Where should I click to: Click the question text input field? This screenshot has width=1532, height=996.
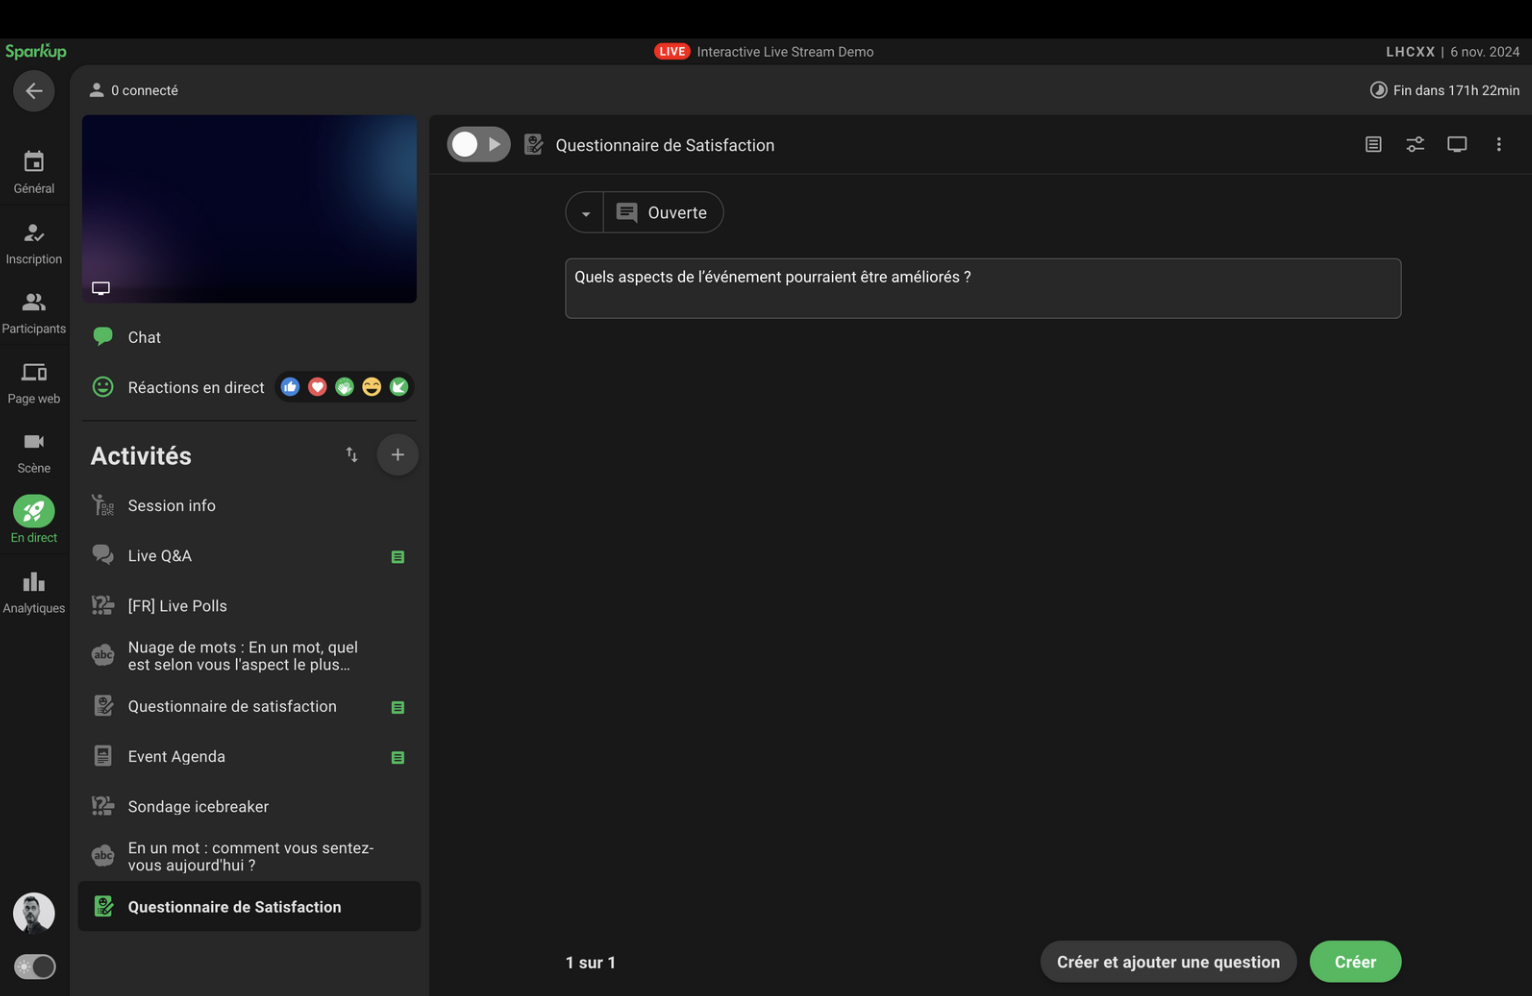(982, 288)
